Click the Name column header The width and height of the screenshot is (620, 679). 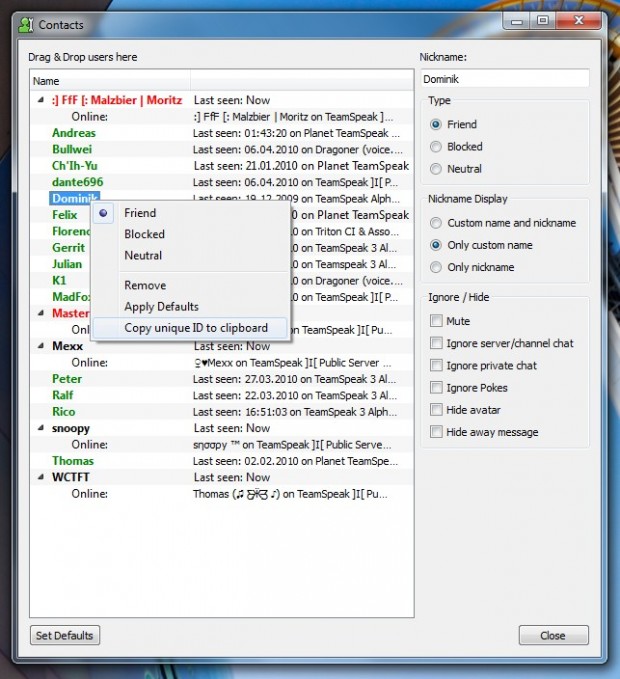pyautogui.click(x=111, y=81)
